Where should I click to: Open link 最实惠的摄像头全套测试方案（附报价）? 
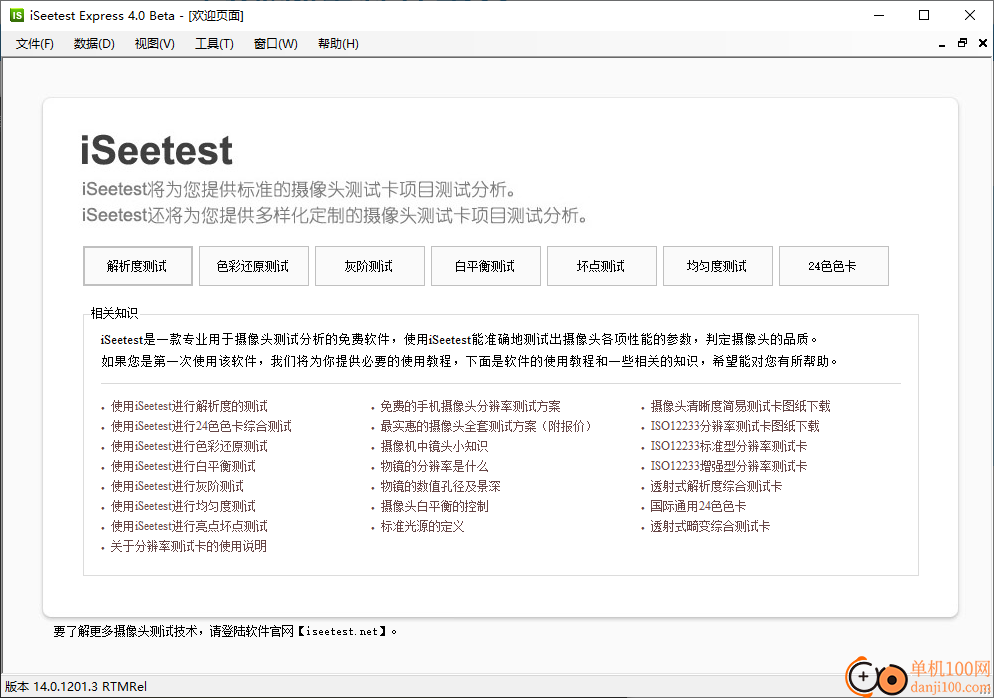pos(486,426)
